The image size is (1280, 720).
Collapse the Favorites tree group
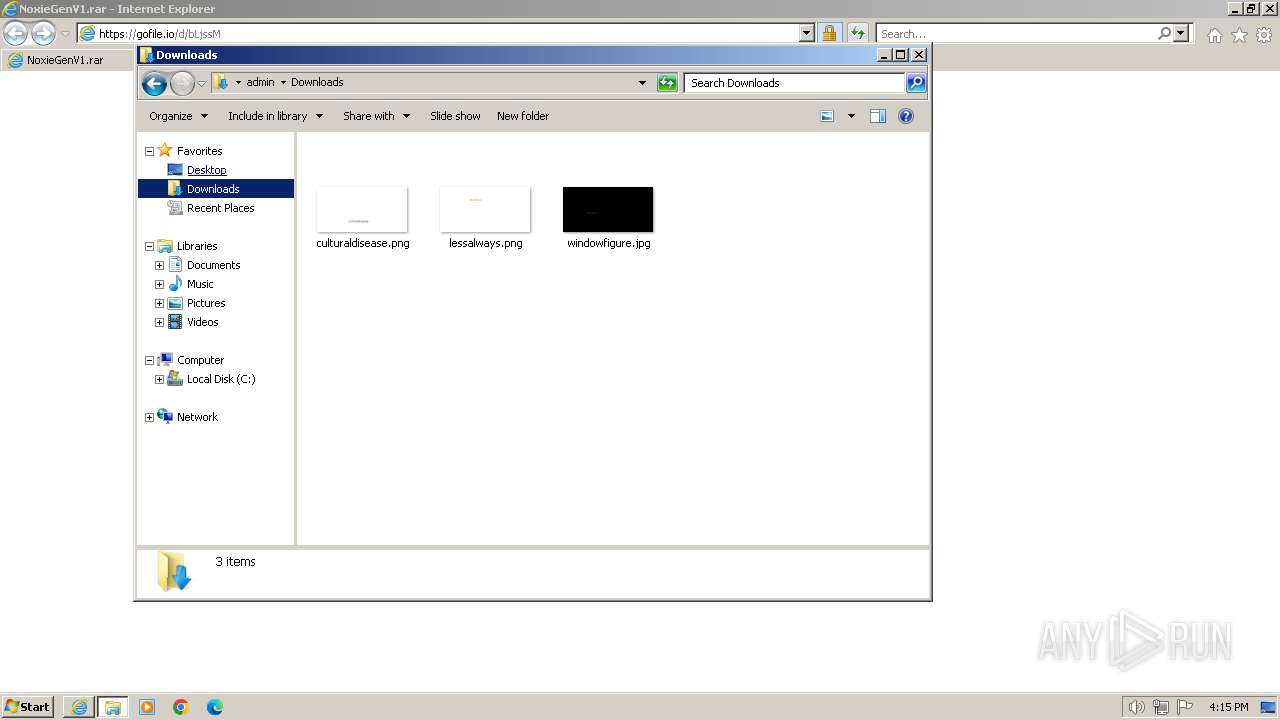(x=149, y=151)
